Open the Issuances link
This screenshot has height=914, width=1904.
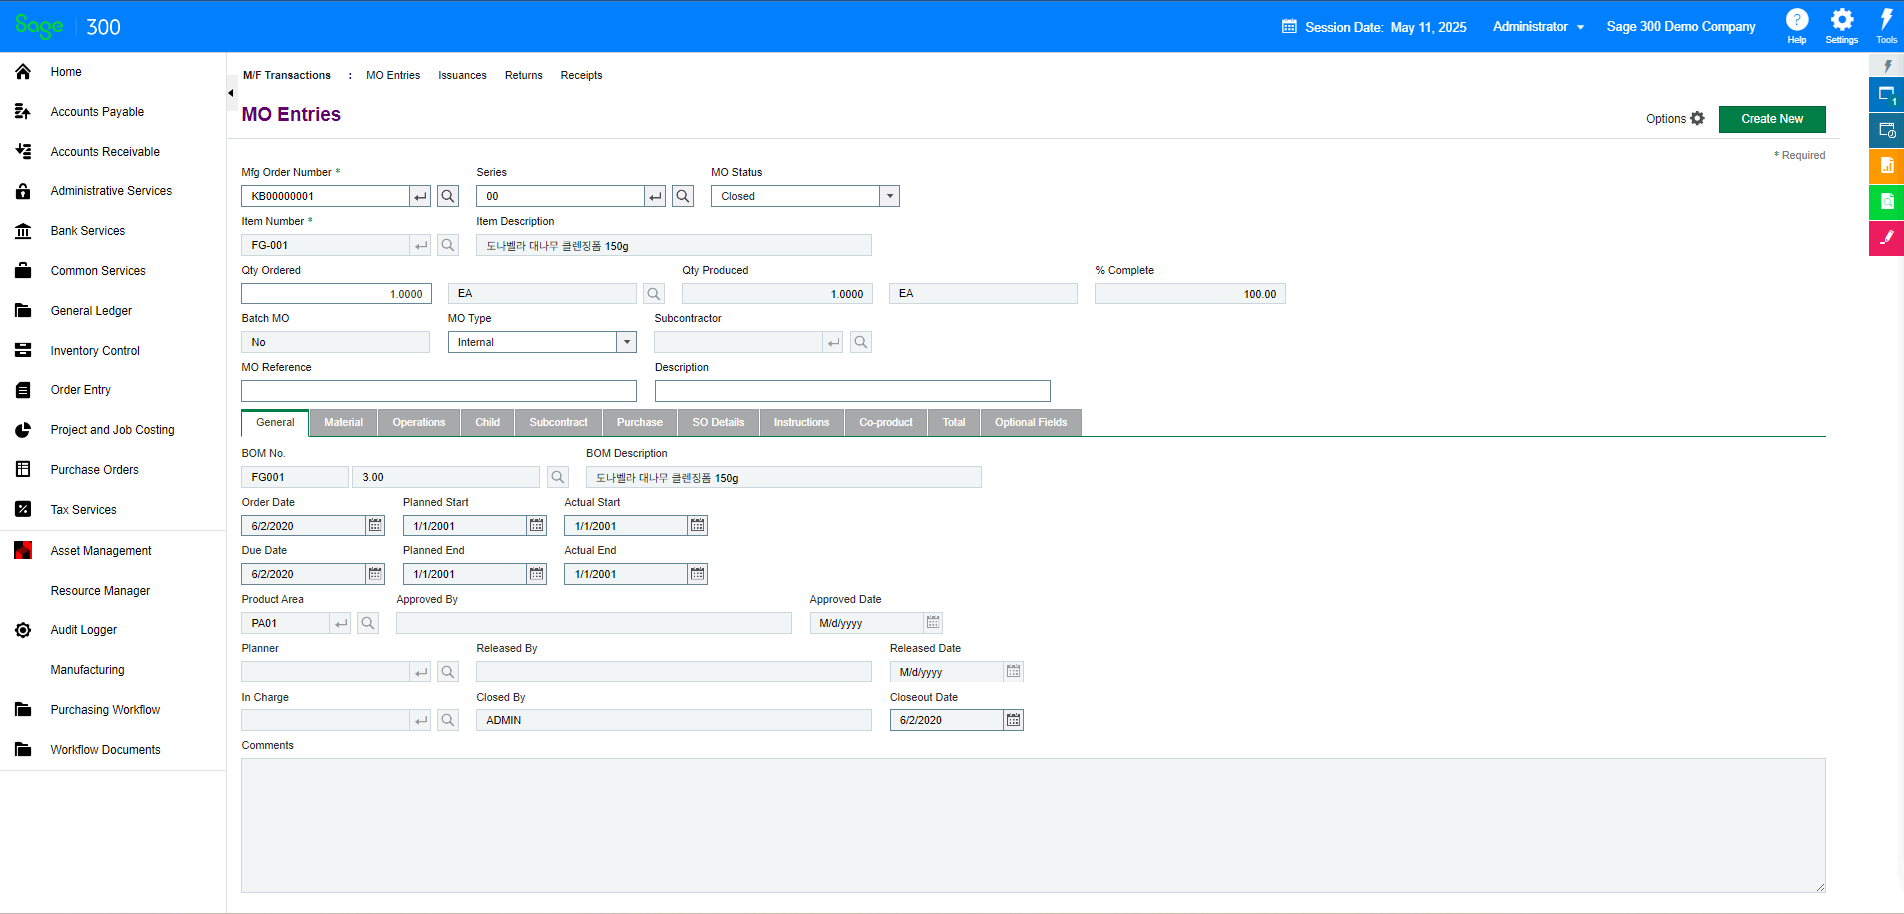coord(462,75)
